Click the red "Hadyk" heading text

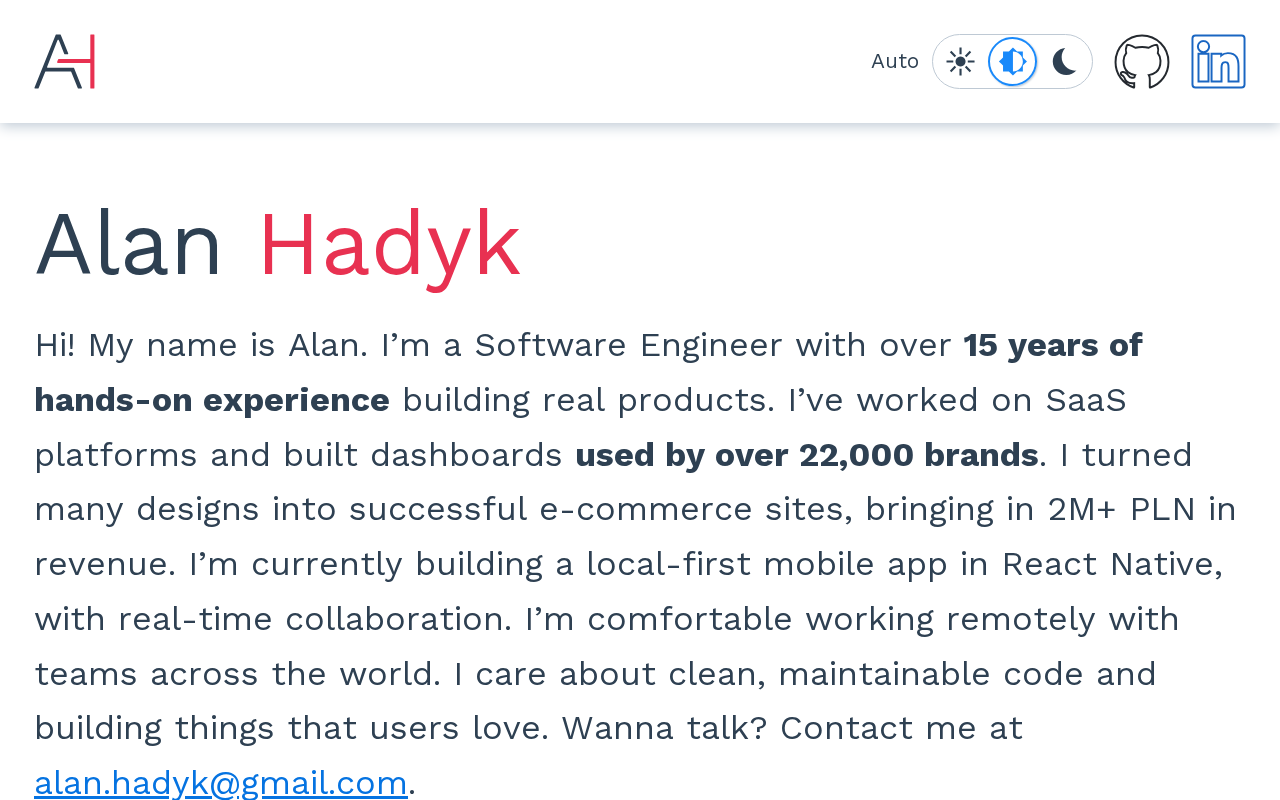pyautogui.click(x=390, y=244)
